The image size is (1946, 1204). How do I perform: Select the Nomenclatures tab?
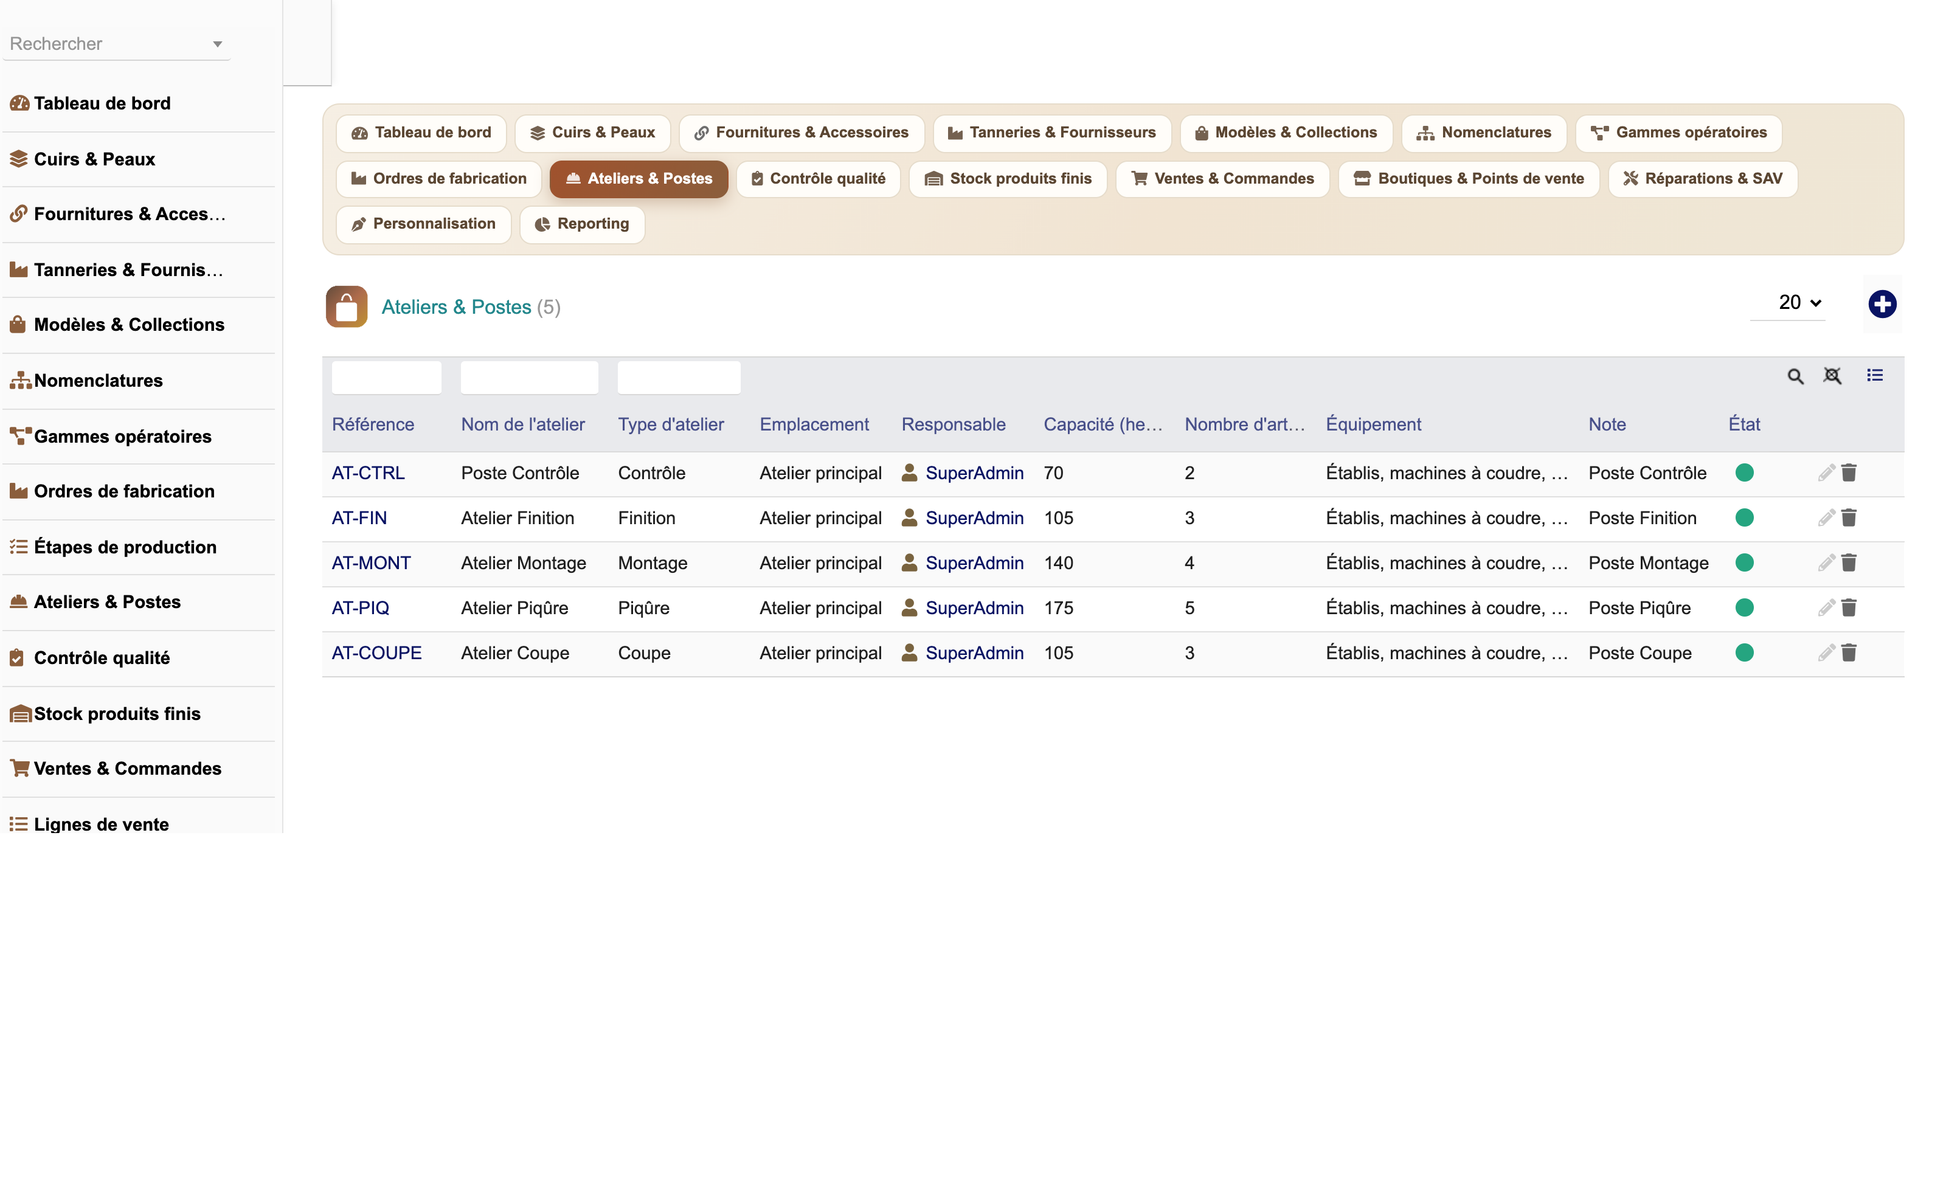pos(1484,133)
